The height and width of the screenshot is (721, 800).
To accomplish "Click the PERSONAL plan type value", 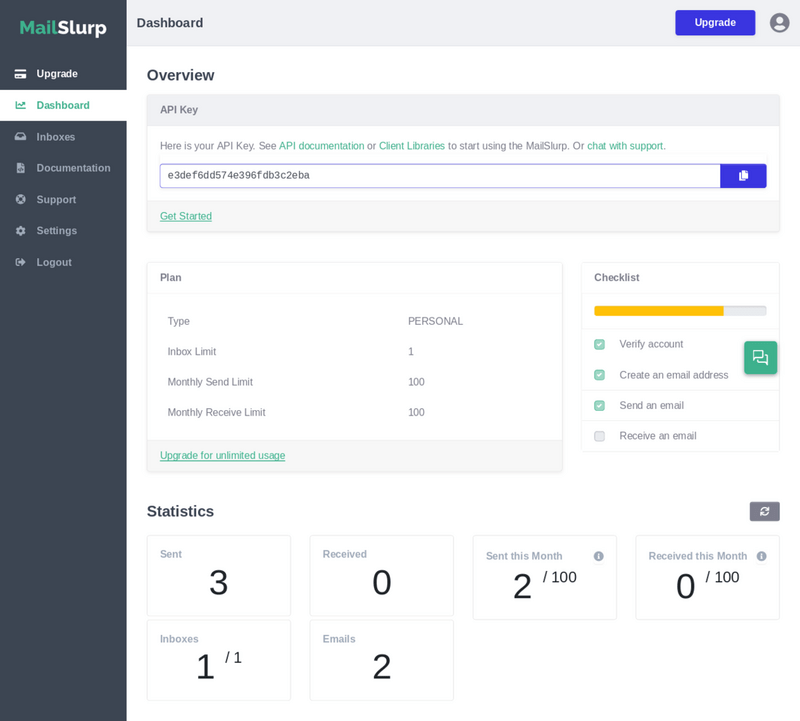I will tap(435, 321).
